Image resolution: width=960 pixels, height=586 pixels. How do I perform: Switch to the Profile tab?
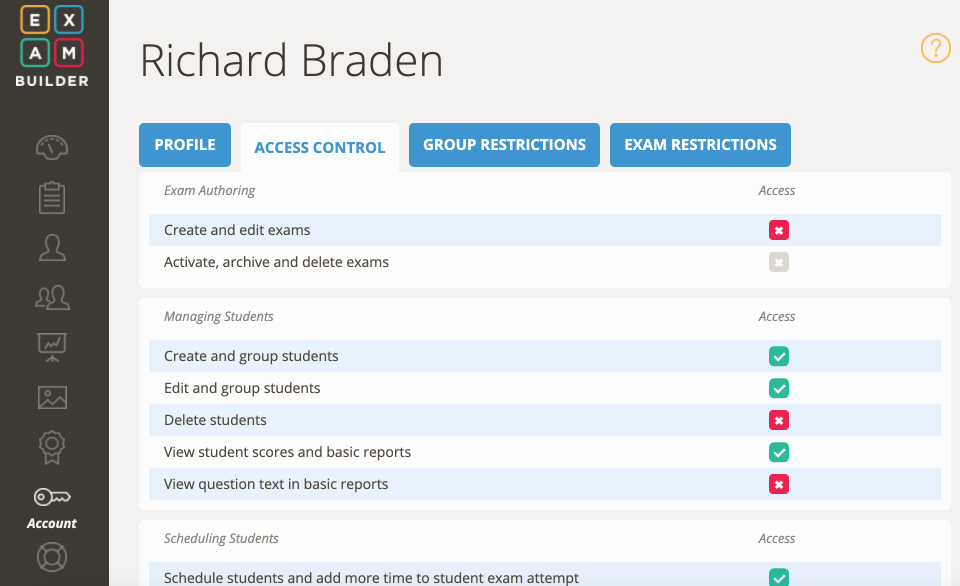(184, 144)
